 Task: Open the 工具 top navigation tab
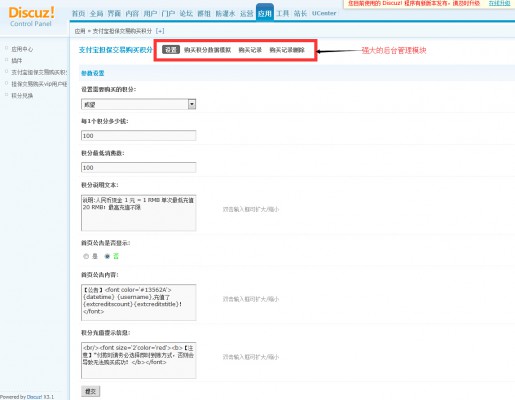point(283,14)
